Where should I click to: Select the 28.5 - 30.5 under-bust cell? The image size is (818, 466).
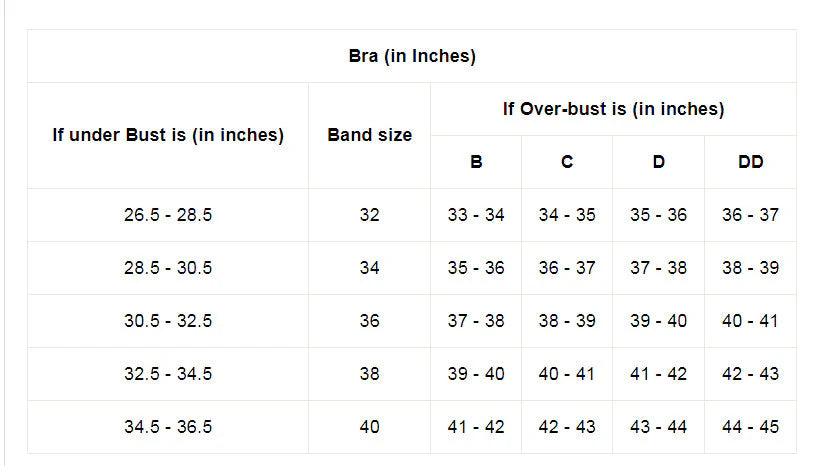pyautogui.click(x=168, y=268)
